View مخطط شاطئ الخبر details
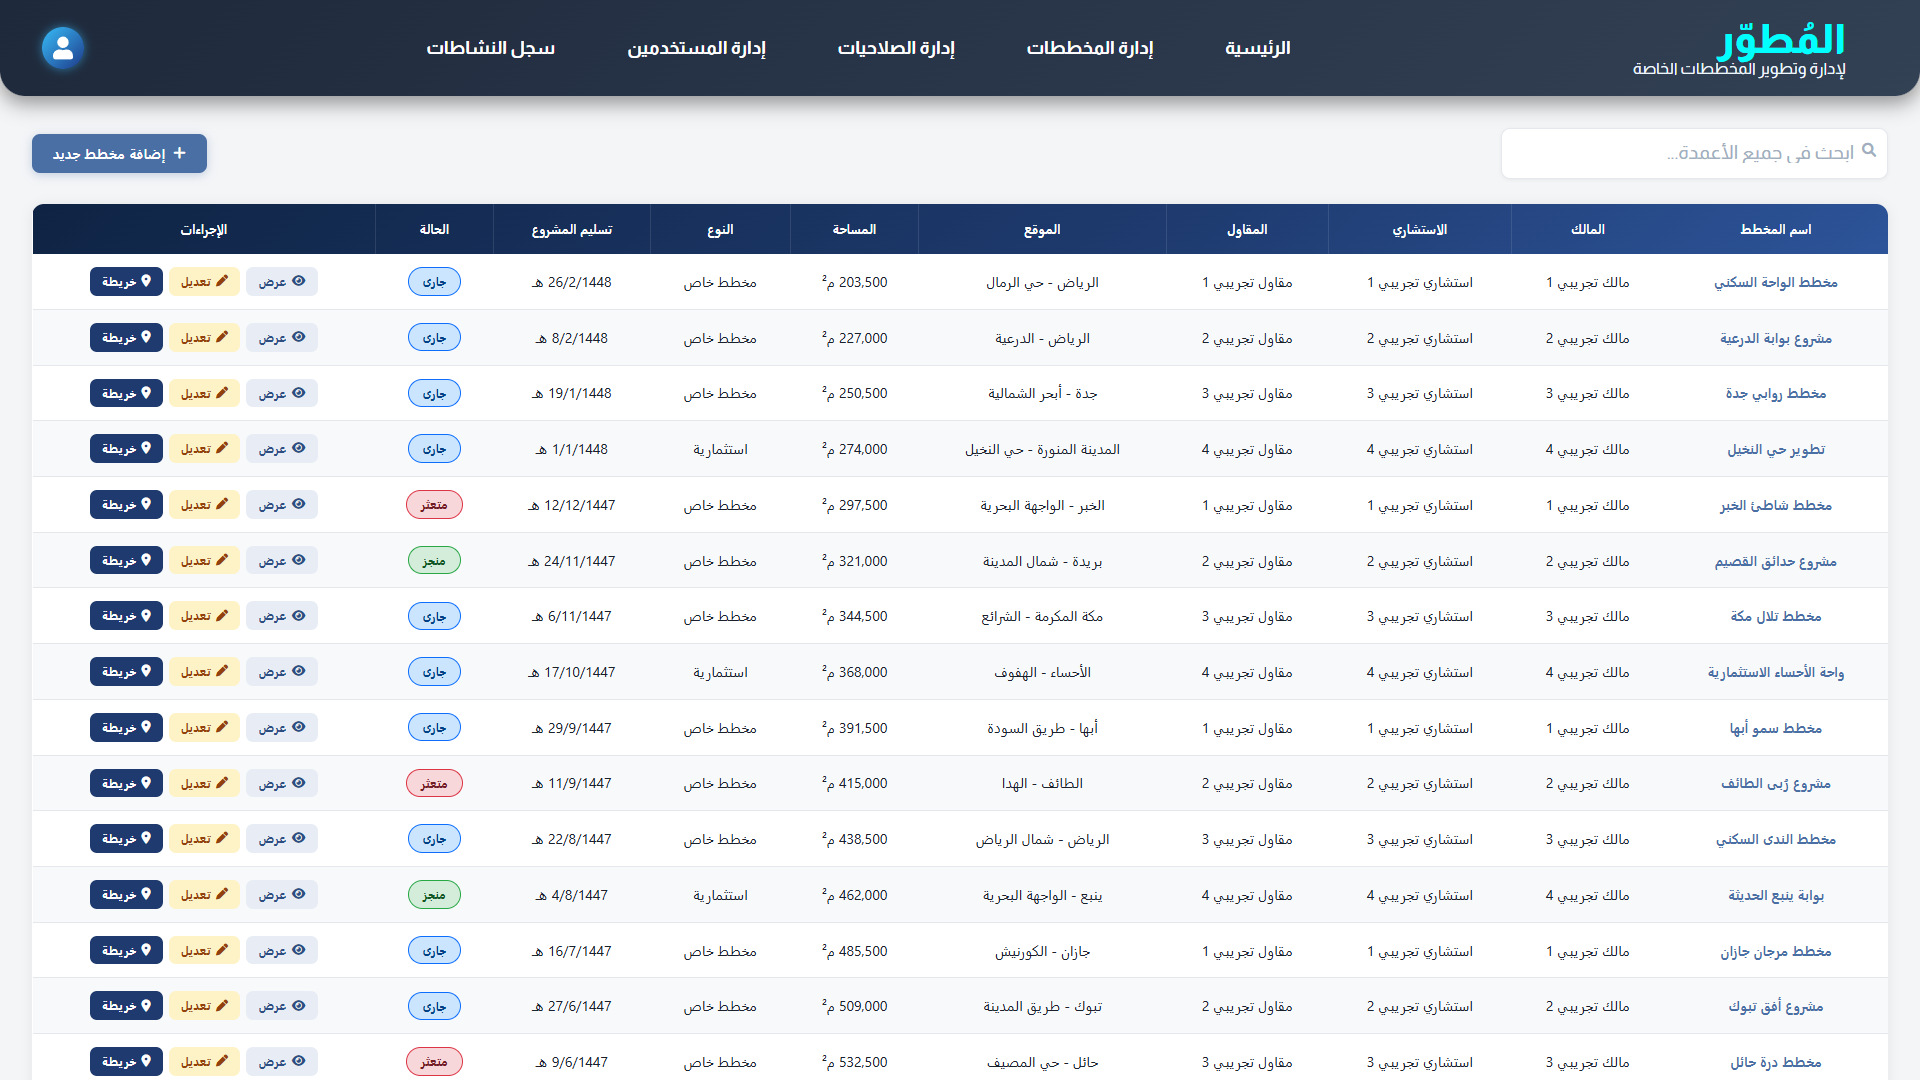 (282, 505)
